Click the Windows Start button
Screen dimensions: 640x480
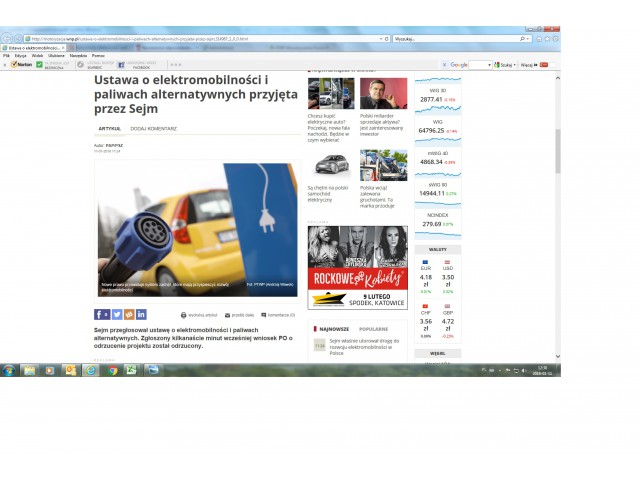tap(8, 370)
